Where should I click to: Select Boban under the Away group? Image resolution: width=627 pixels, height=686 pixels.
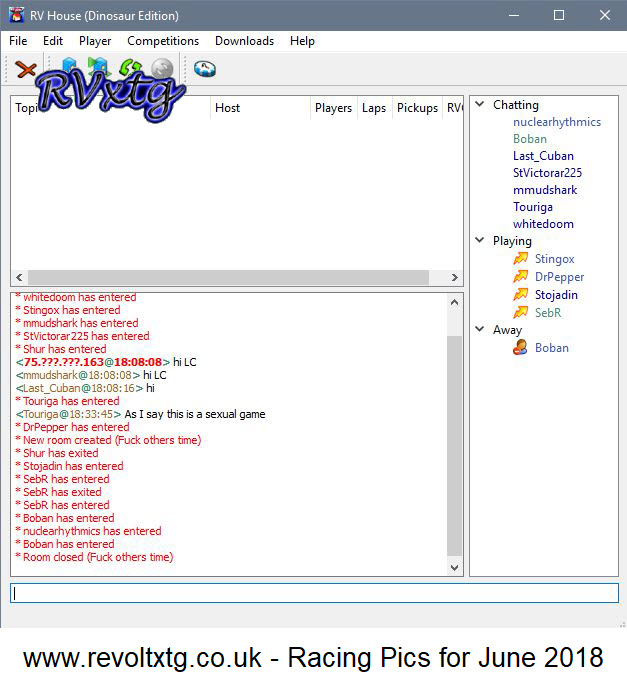[552, 348]
